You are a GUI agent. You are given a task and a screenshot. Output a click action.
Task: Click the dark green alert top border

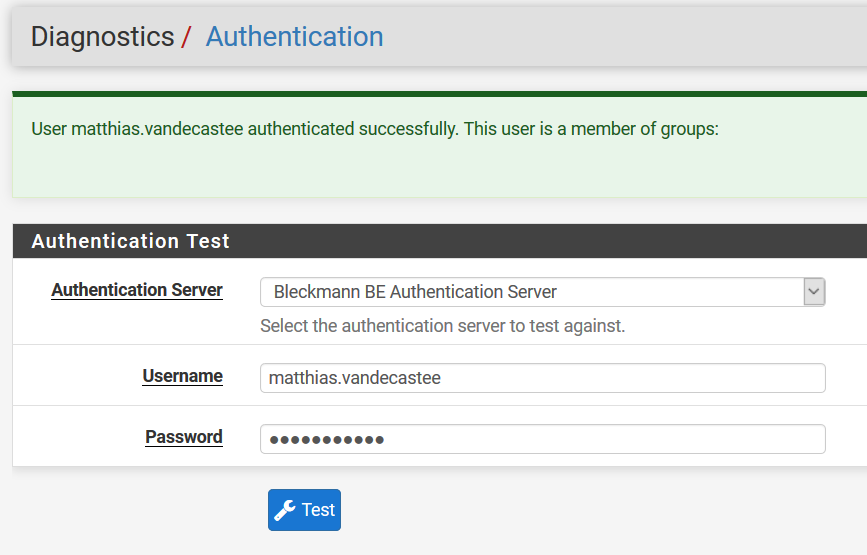tap(439, 94)
